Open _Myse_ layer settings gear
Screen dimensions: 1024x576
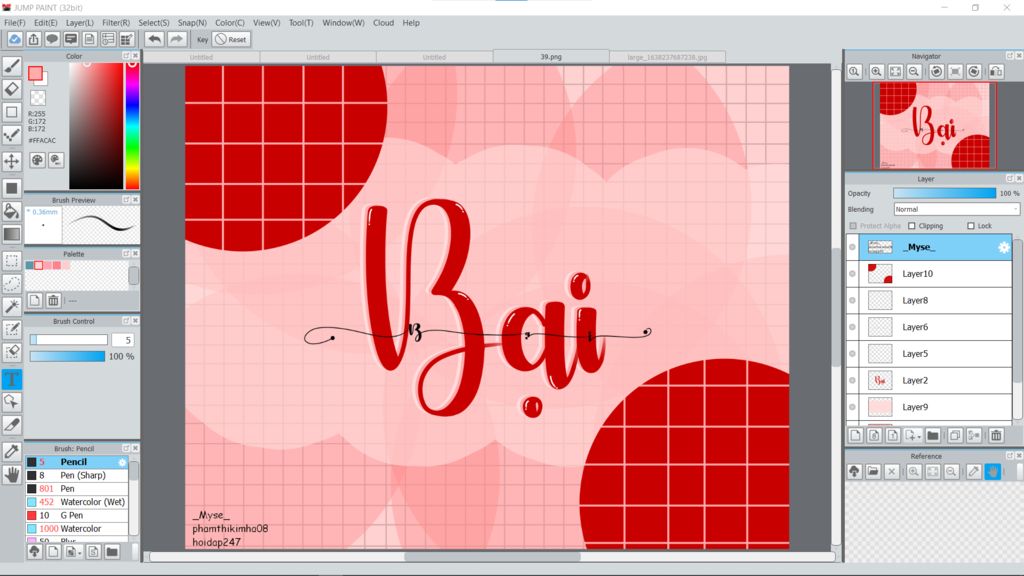tap(1004, 247)
